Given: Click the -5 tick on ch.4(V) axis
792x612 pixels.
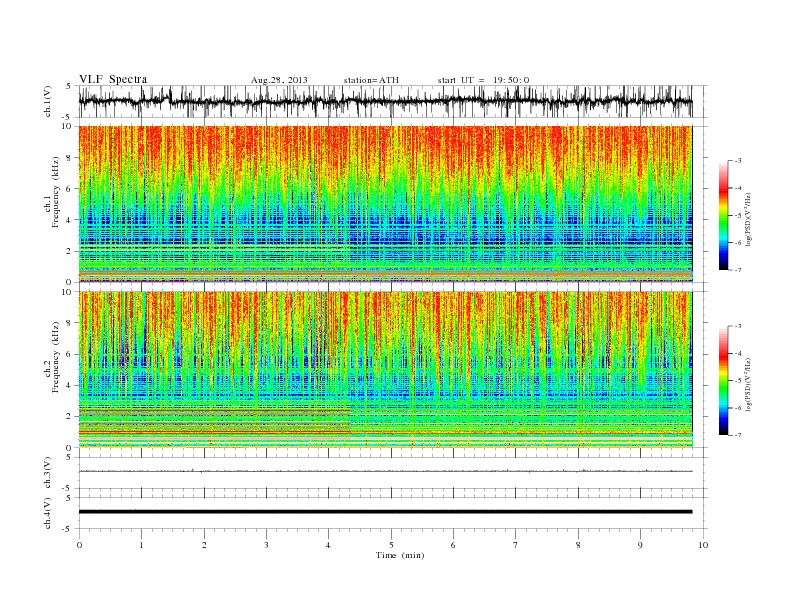Looking at the screenshot, I should (x=68, y=529).
